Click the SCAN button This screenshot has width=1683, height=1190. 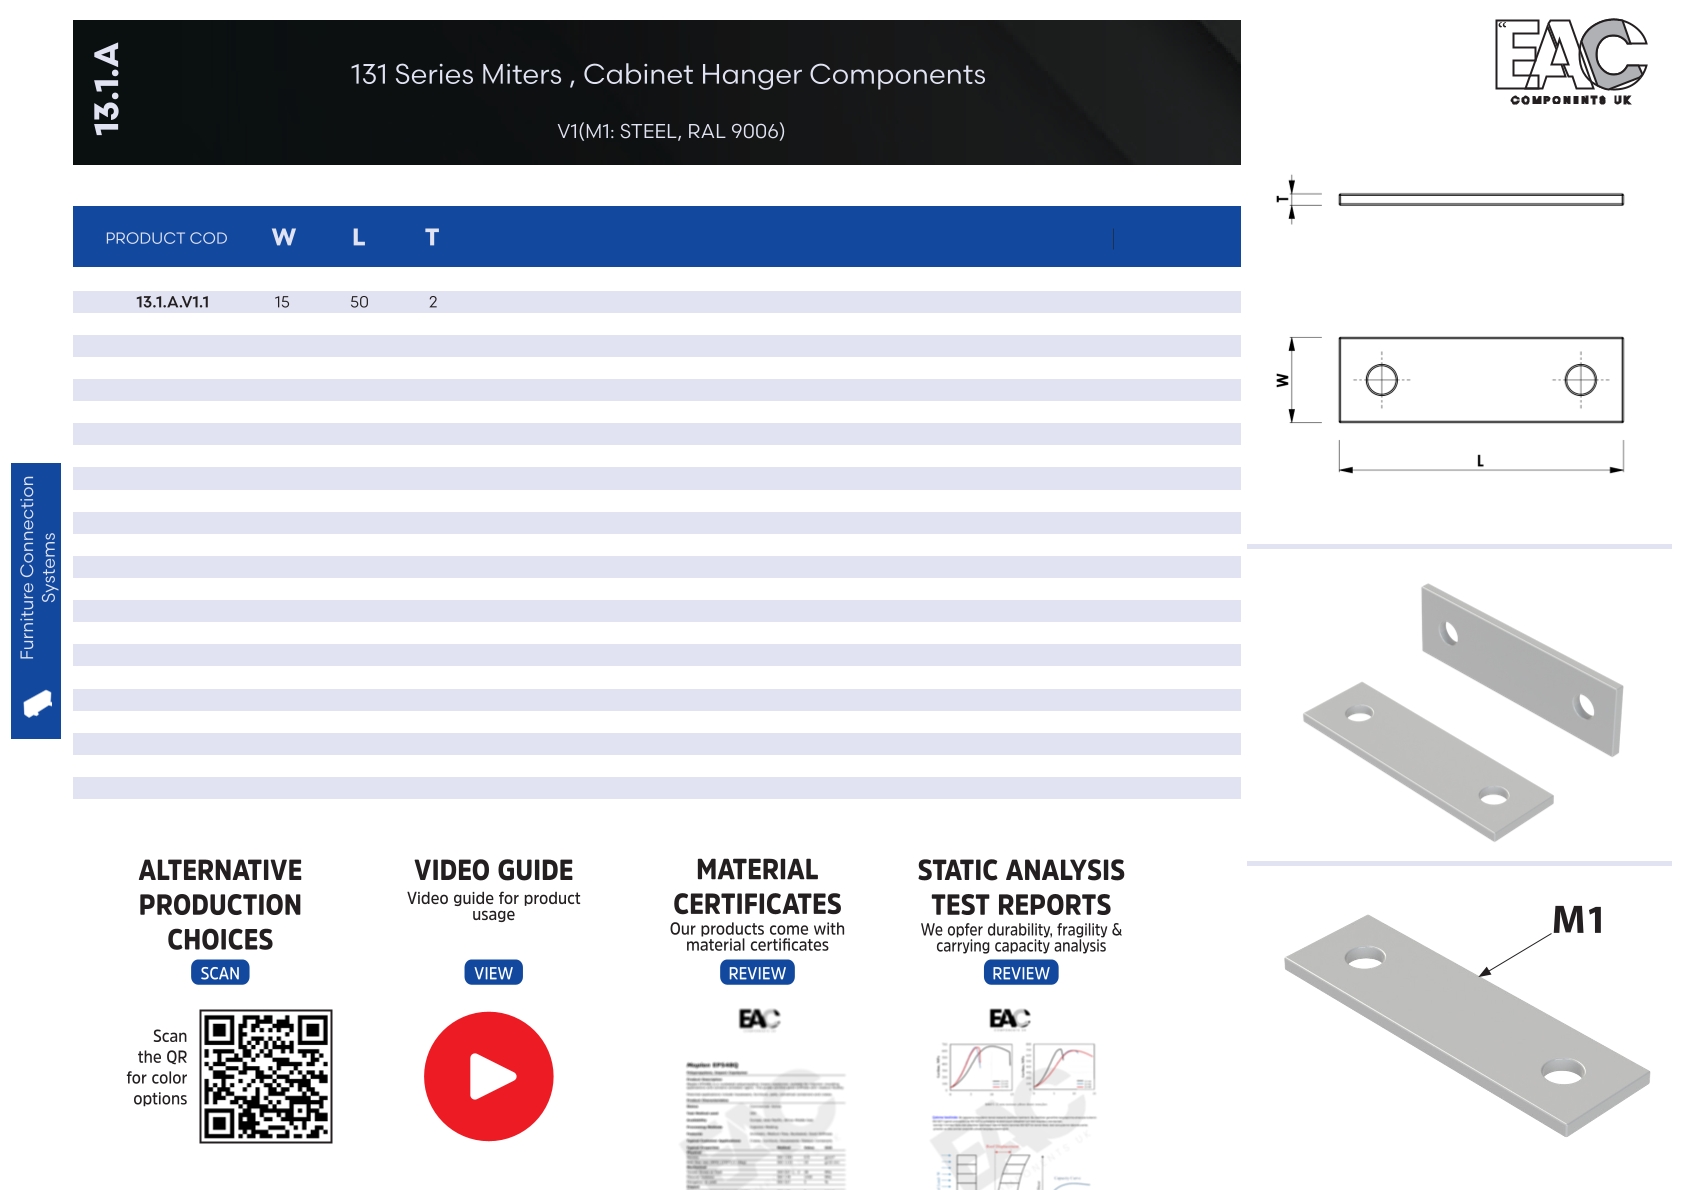(x=220, y=973)
